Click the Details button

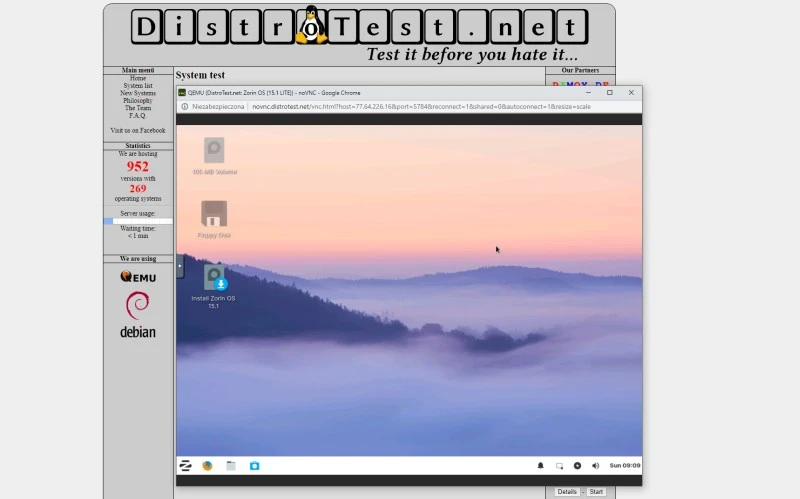point(567,491)
